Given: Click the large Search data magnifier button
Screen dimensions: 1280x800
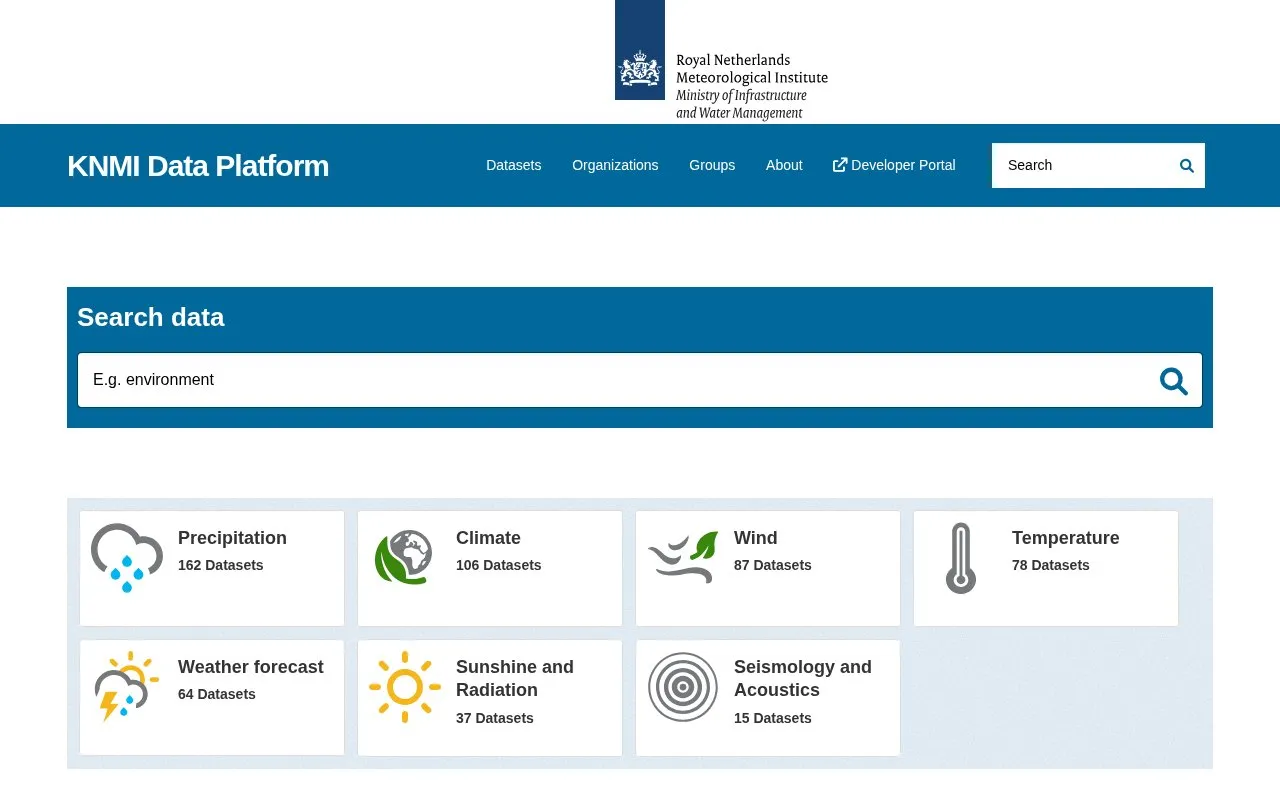Looking at the screenshot, I should click(x=1174, y=381).
